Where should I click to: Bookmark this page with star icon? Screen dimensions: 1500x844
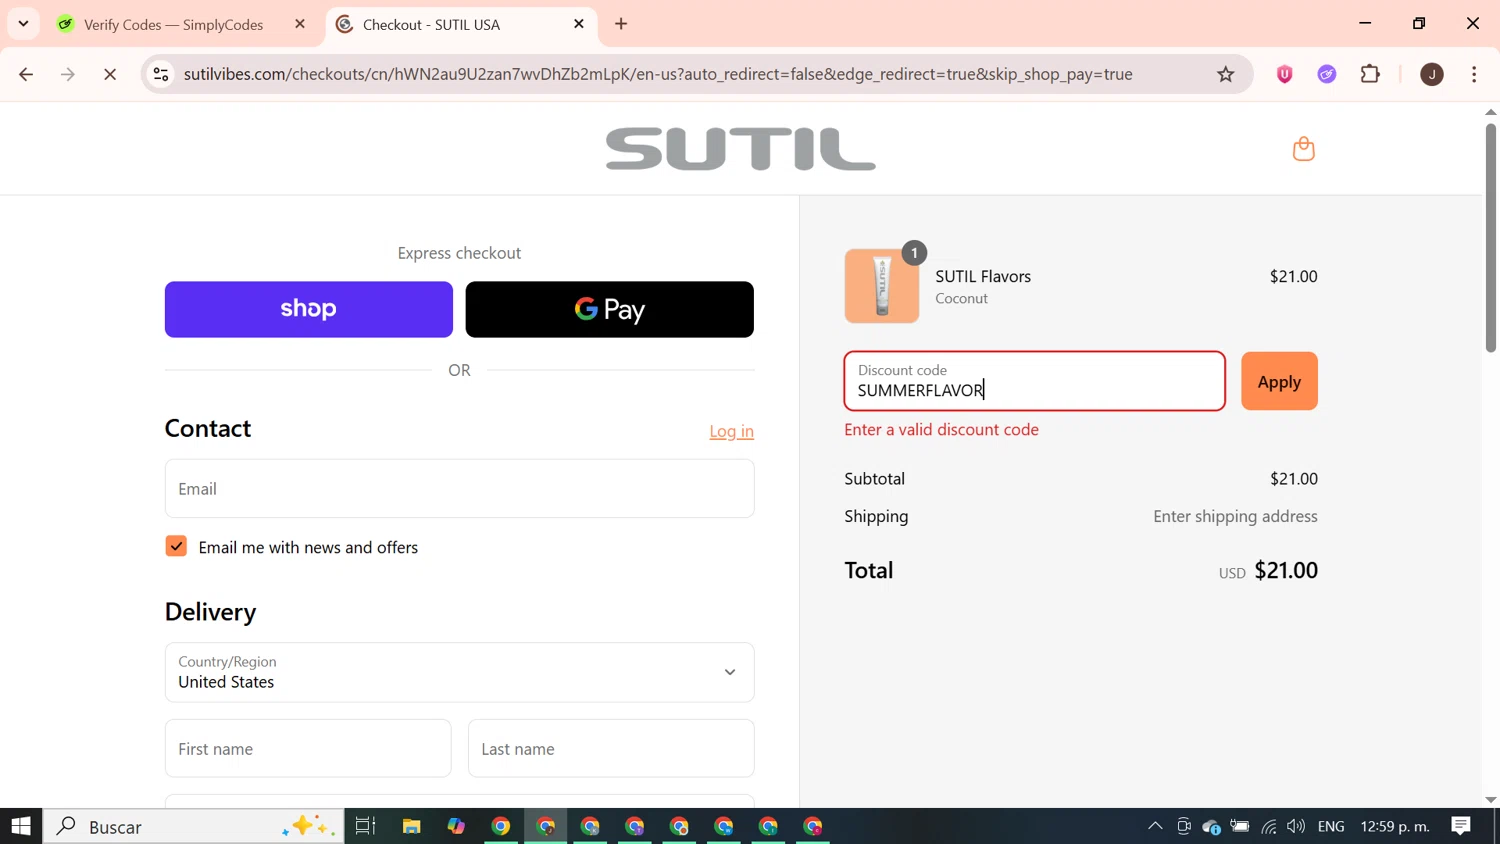tap(1225, 74)
